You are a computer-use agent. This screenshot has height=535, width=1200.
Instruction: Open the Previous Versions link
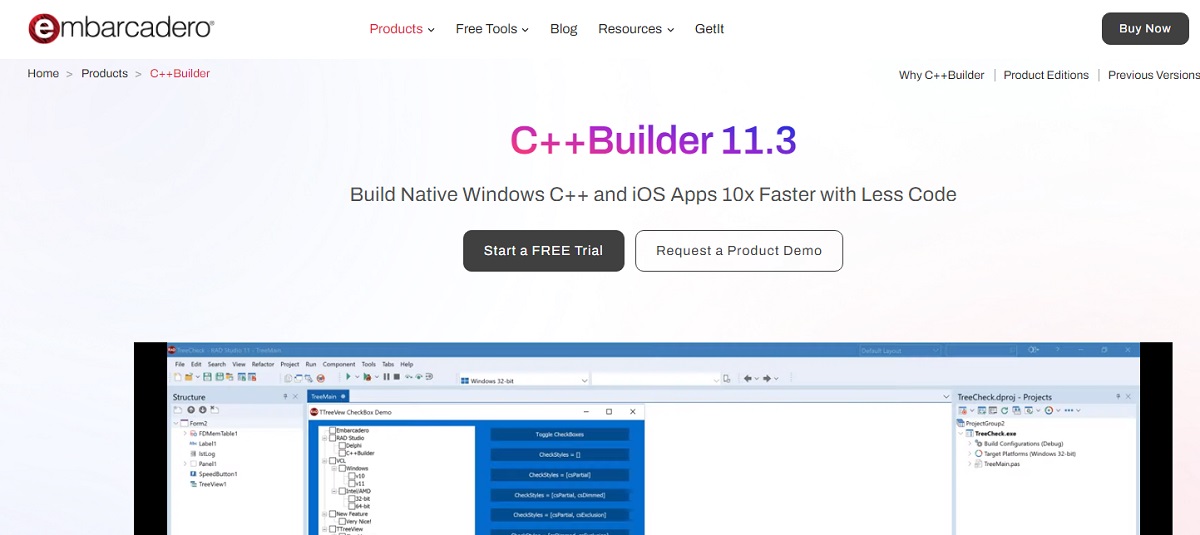[1153, 75]
